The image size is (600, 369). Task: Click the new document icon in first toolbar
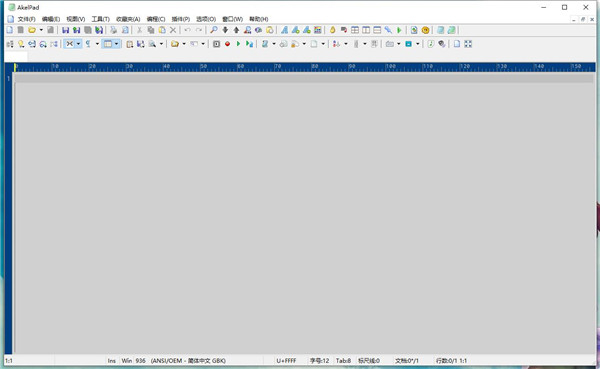tap(10, 30)
